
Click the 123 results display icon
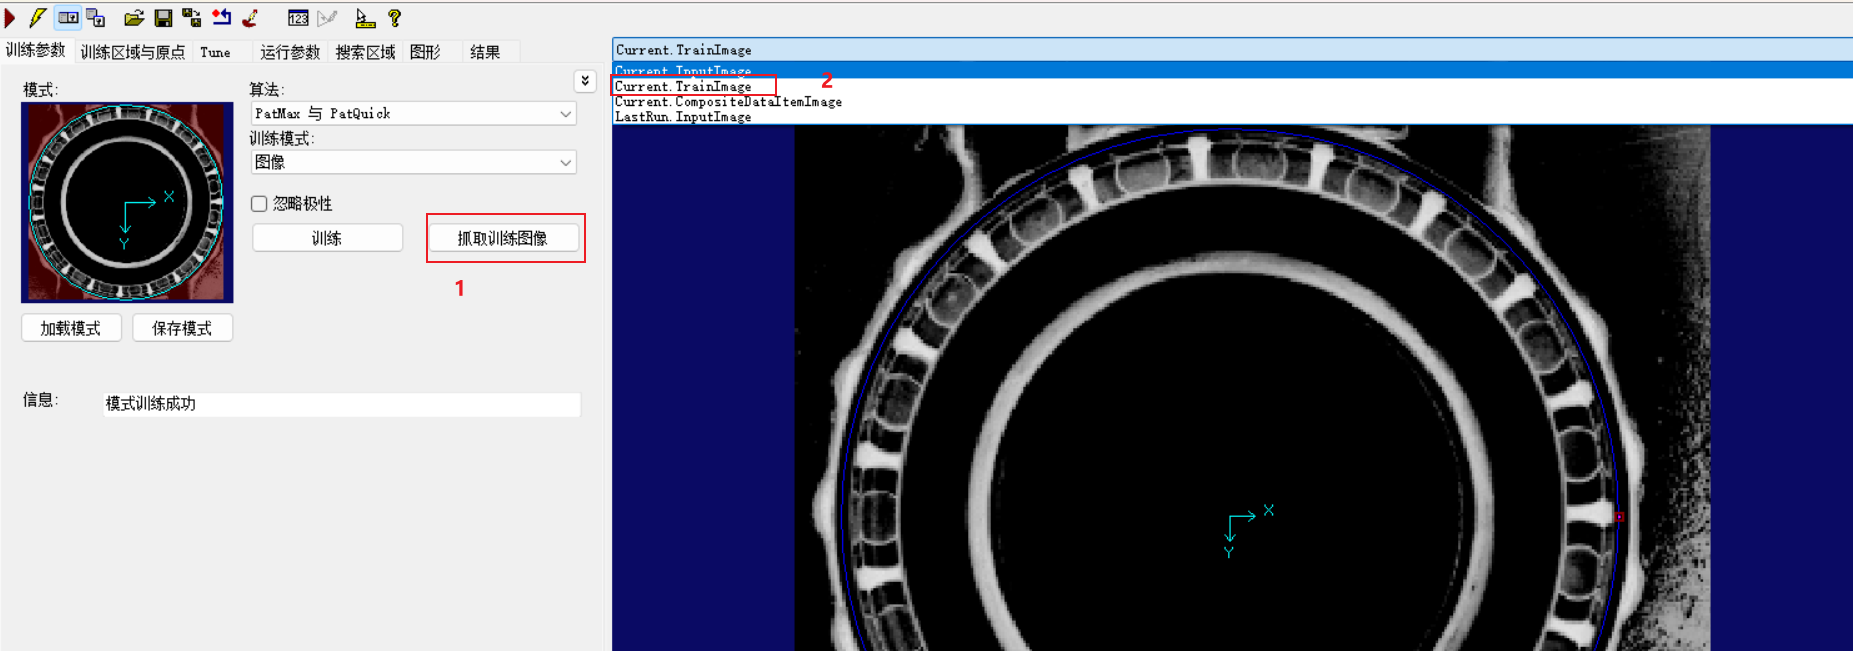click(298, 18)
